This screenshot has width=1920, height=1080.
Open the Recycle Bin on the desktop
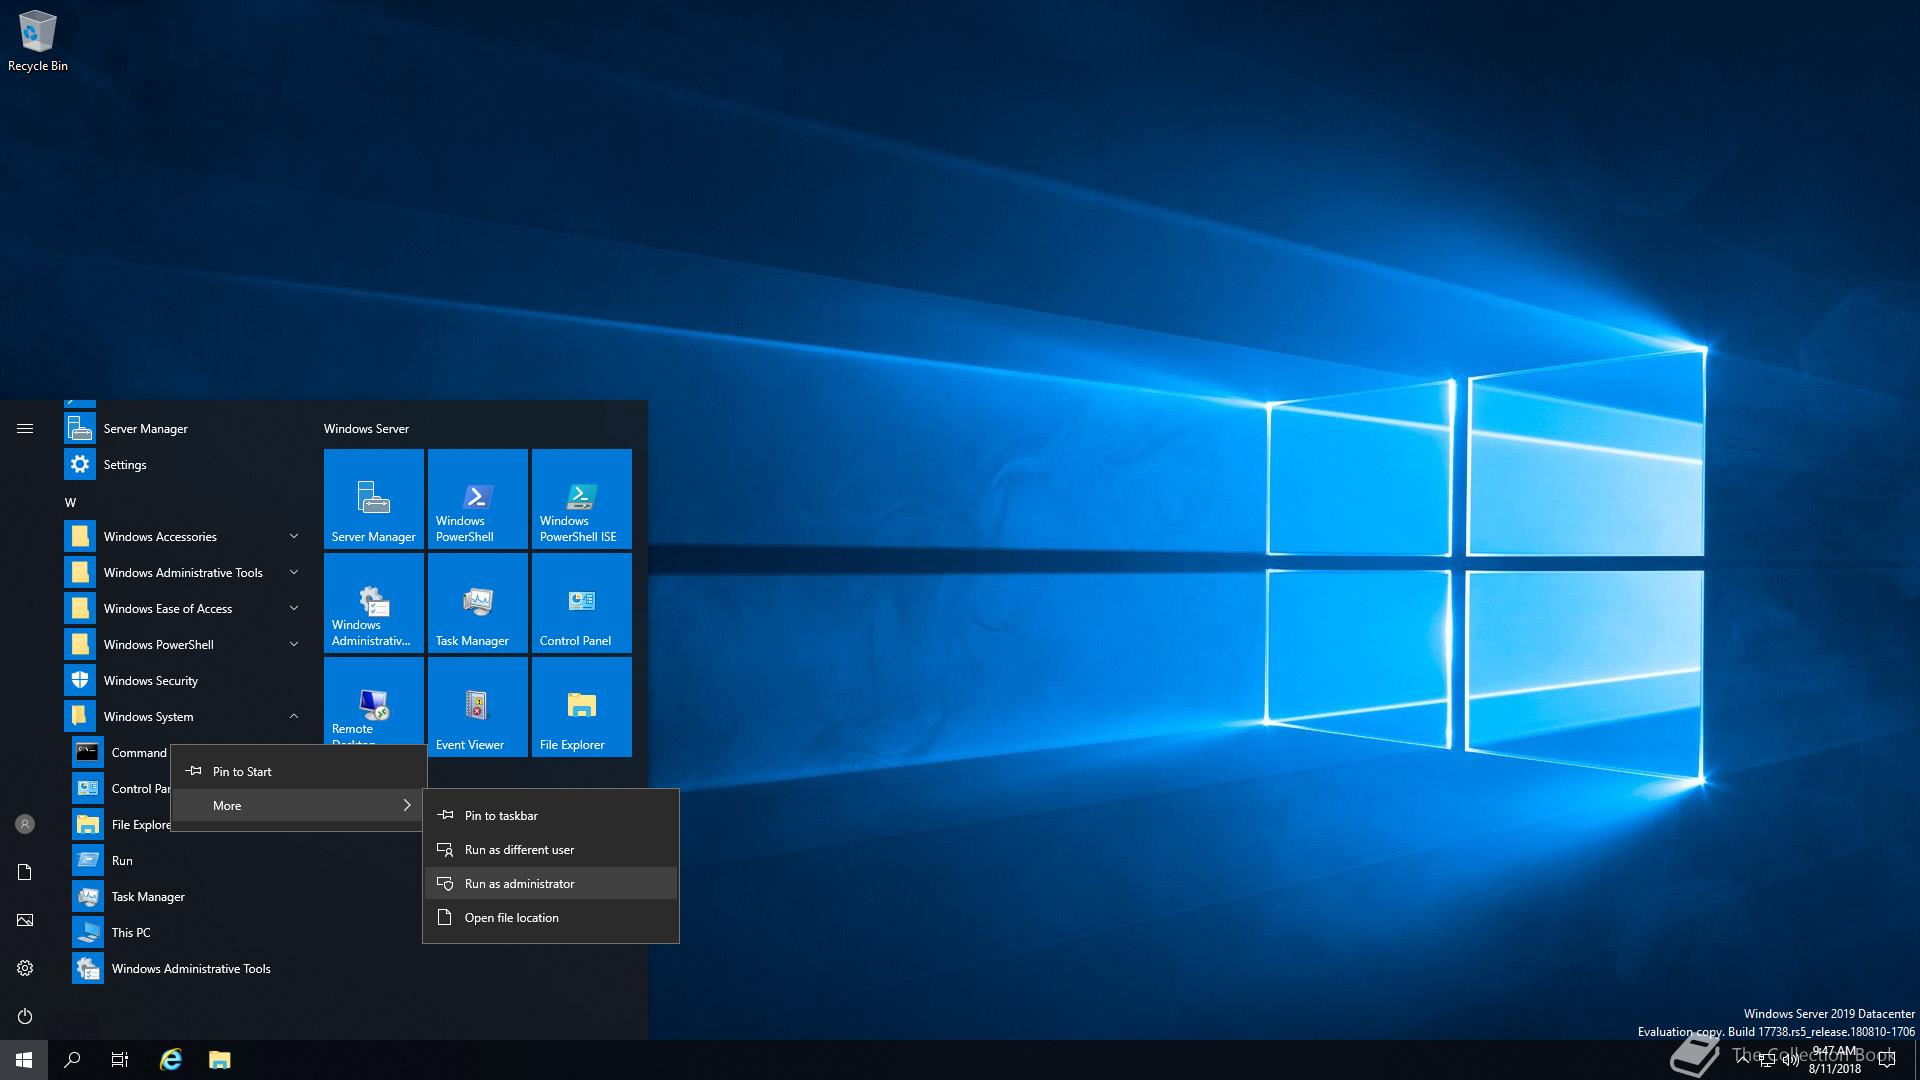tap(37, 40)
